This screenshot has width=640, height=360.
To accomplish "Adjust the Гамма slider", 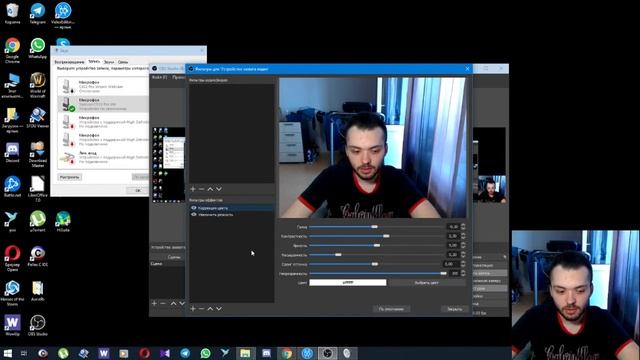I will [x=377, y=227].
